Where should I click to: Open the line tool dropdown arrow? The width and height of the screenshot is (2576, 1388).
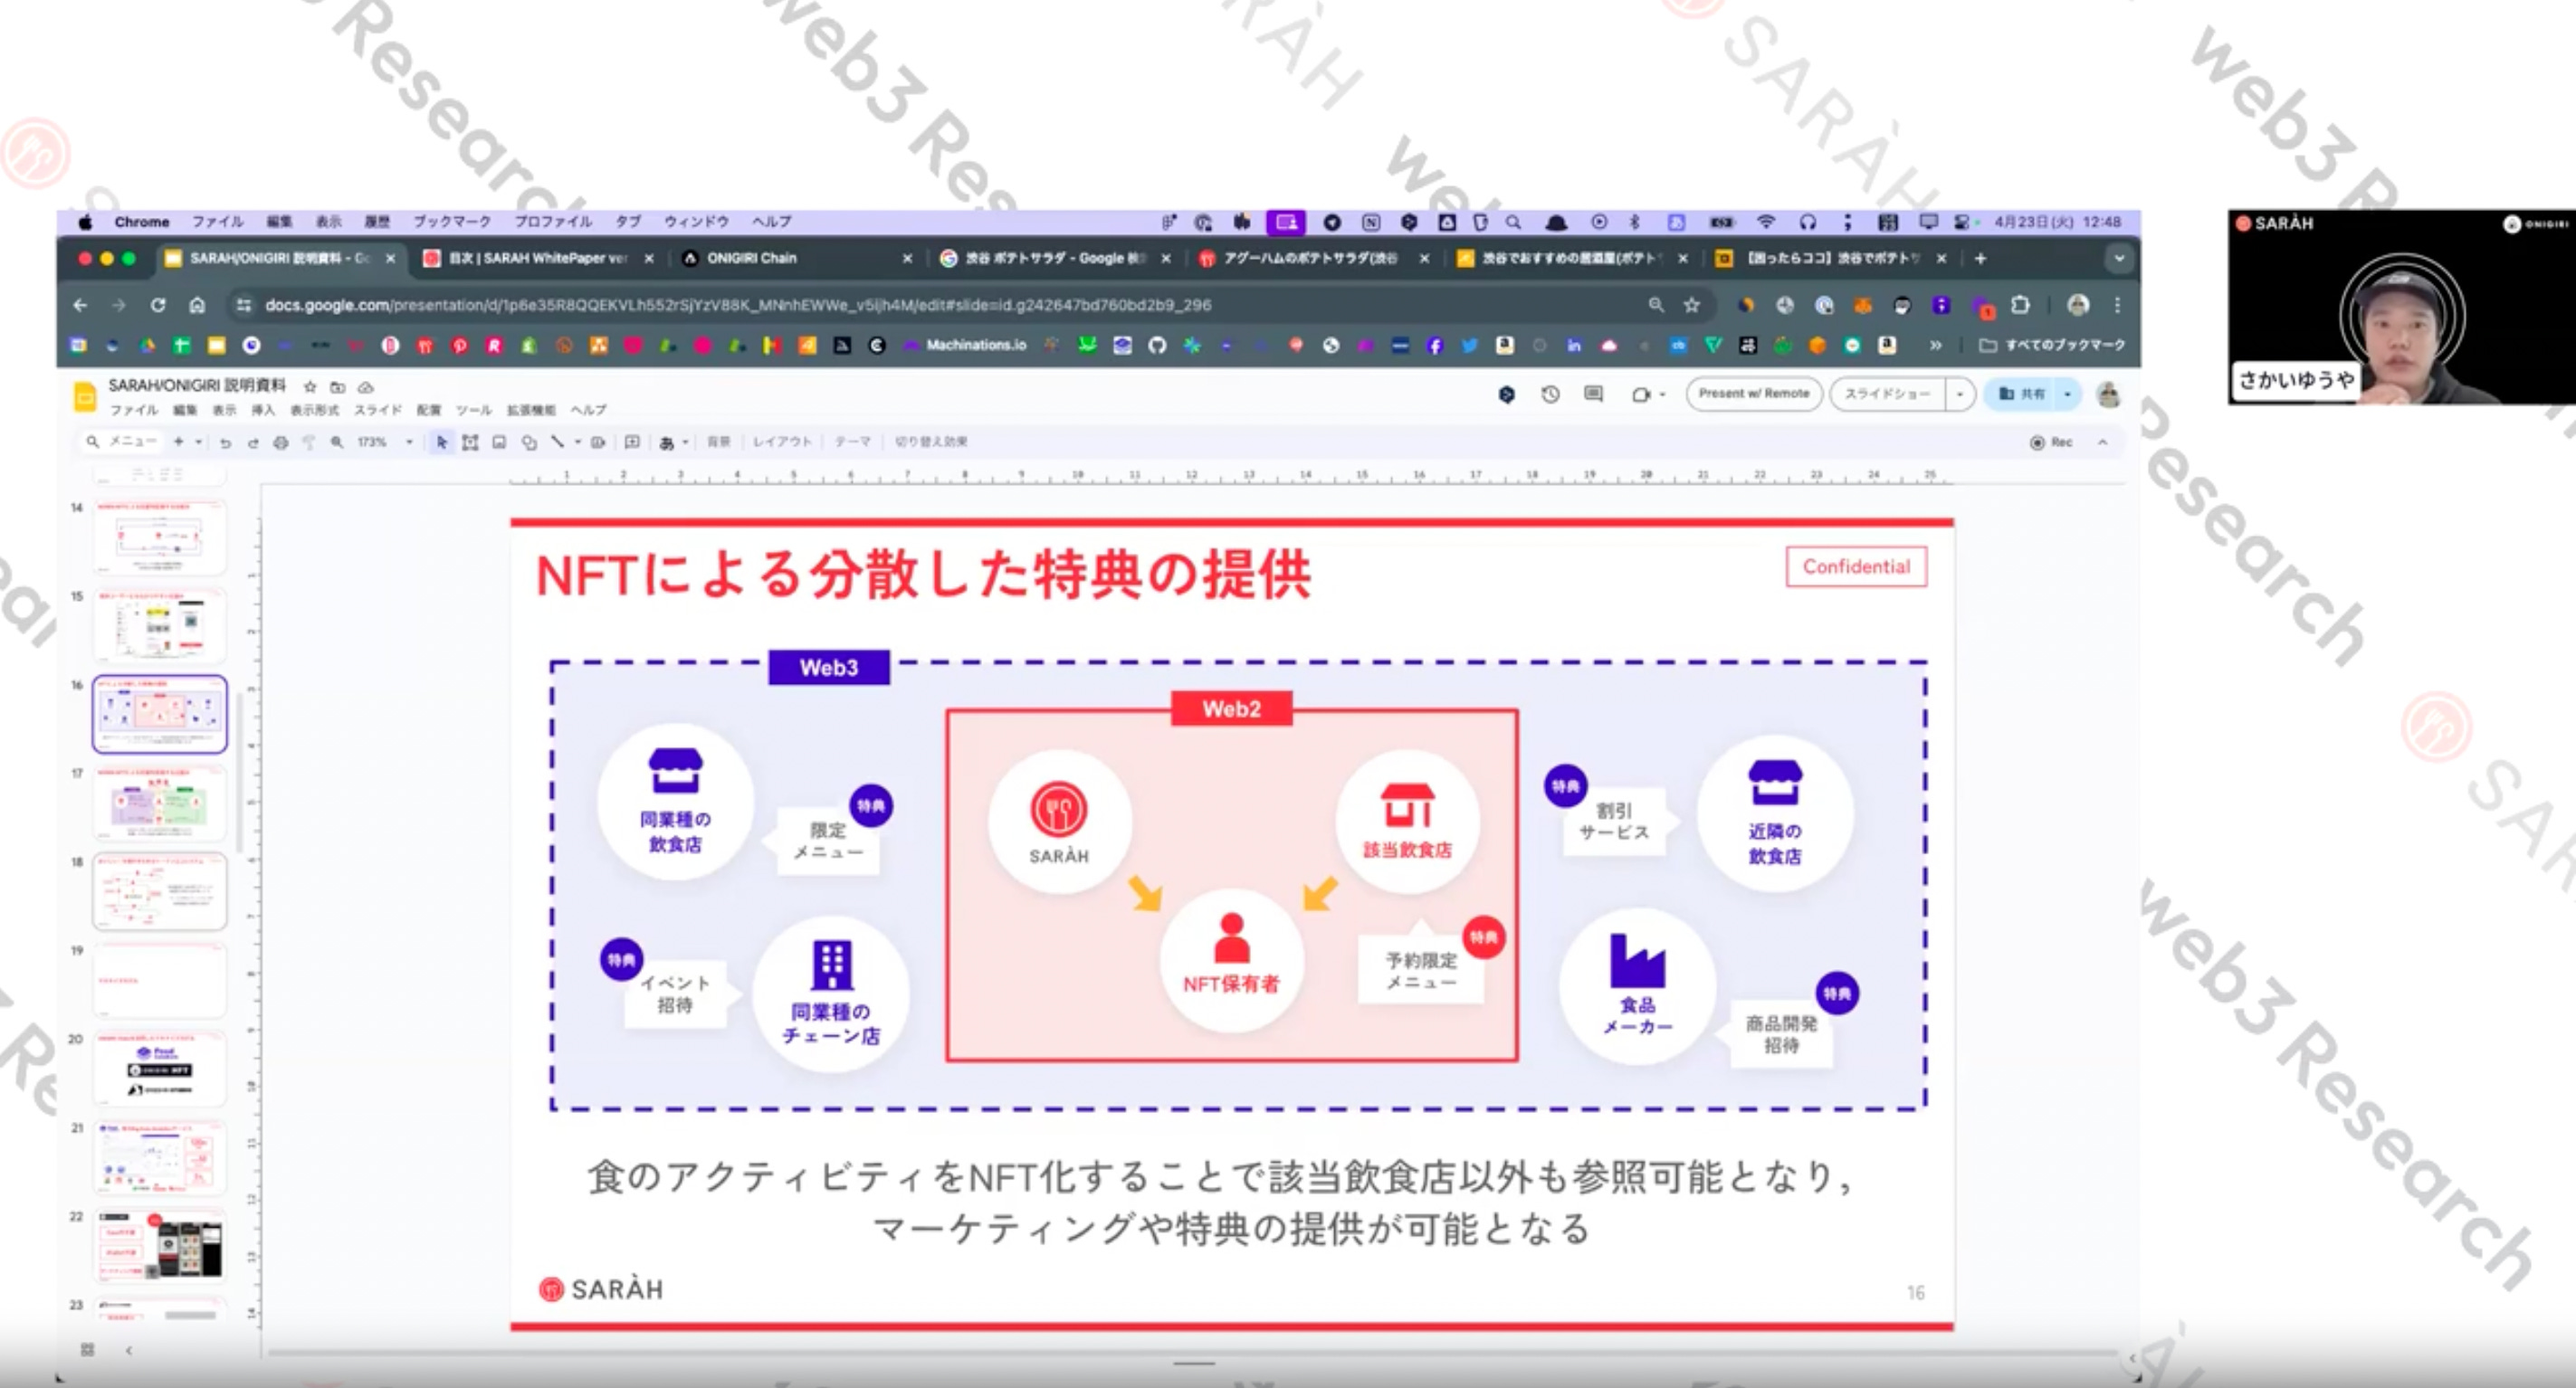tap(577, 442)
